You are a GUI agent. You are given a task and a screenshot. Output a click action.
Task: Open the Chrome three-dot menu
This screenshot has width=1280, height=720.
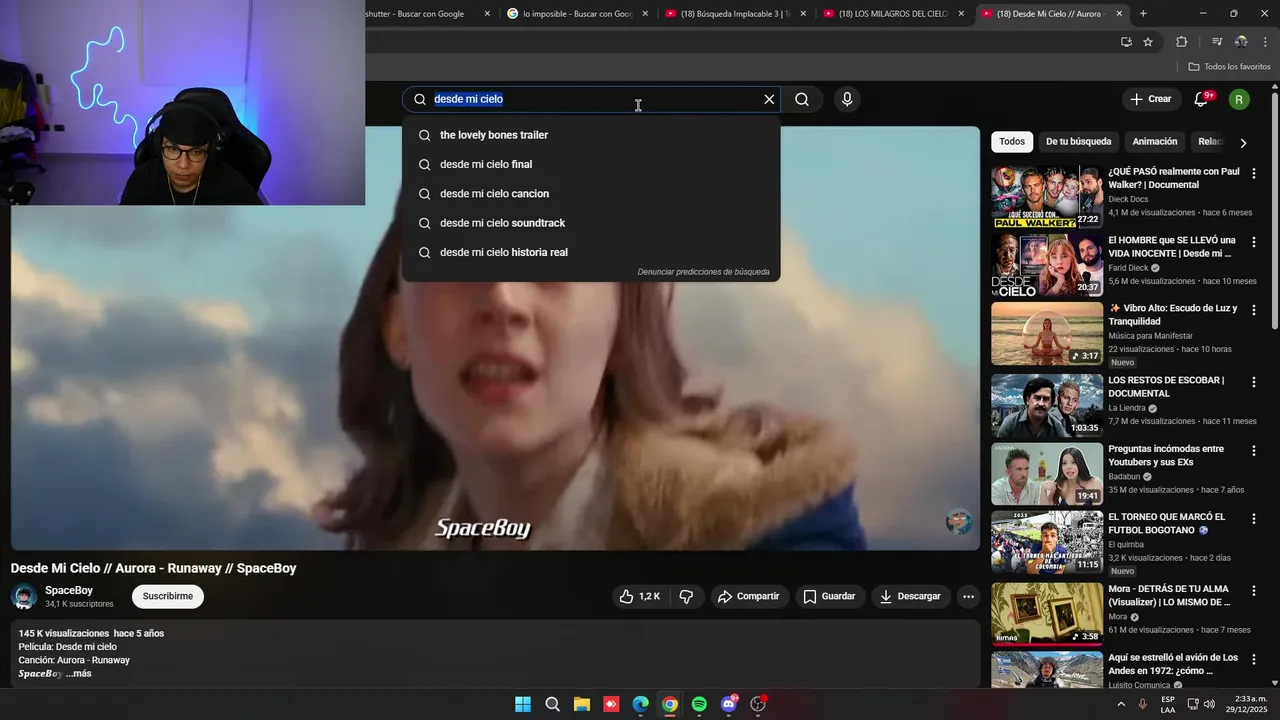click(x=1266, y=42)
